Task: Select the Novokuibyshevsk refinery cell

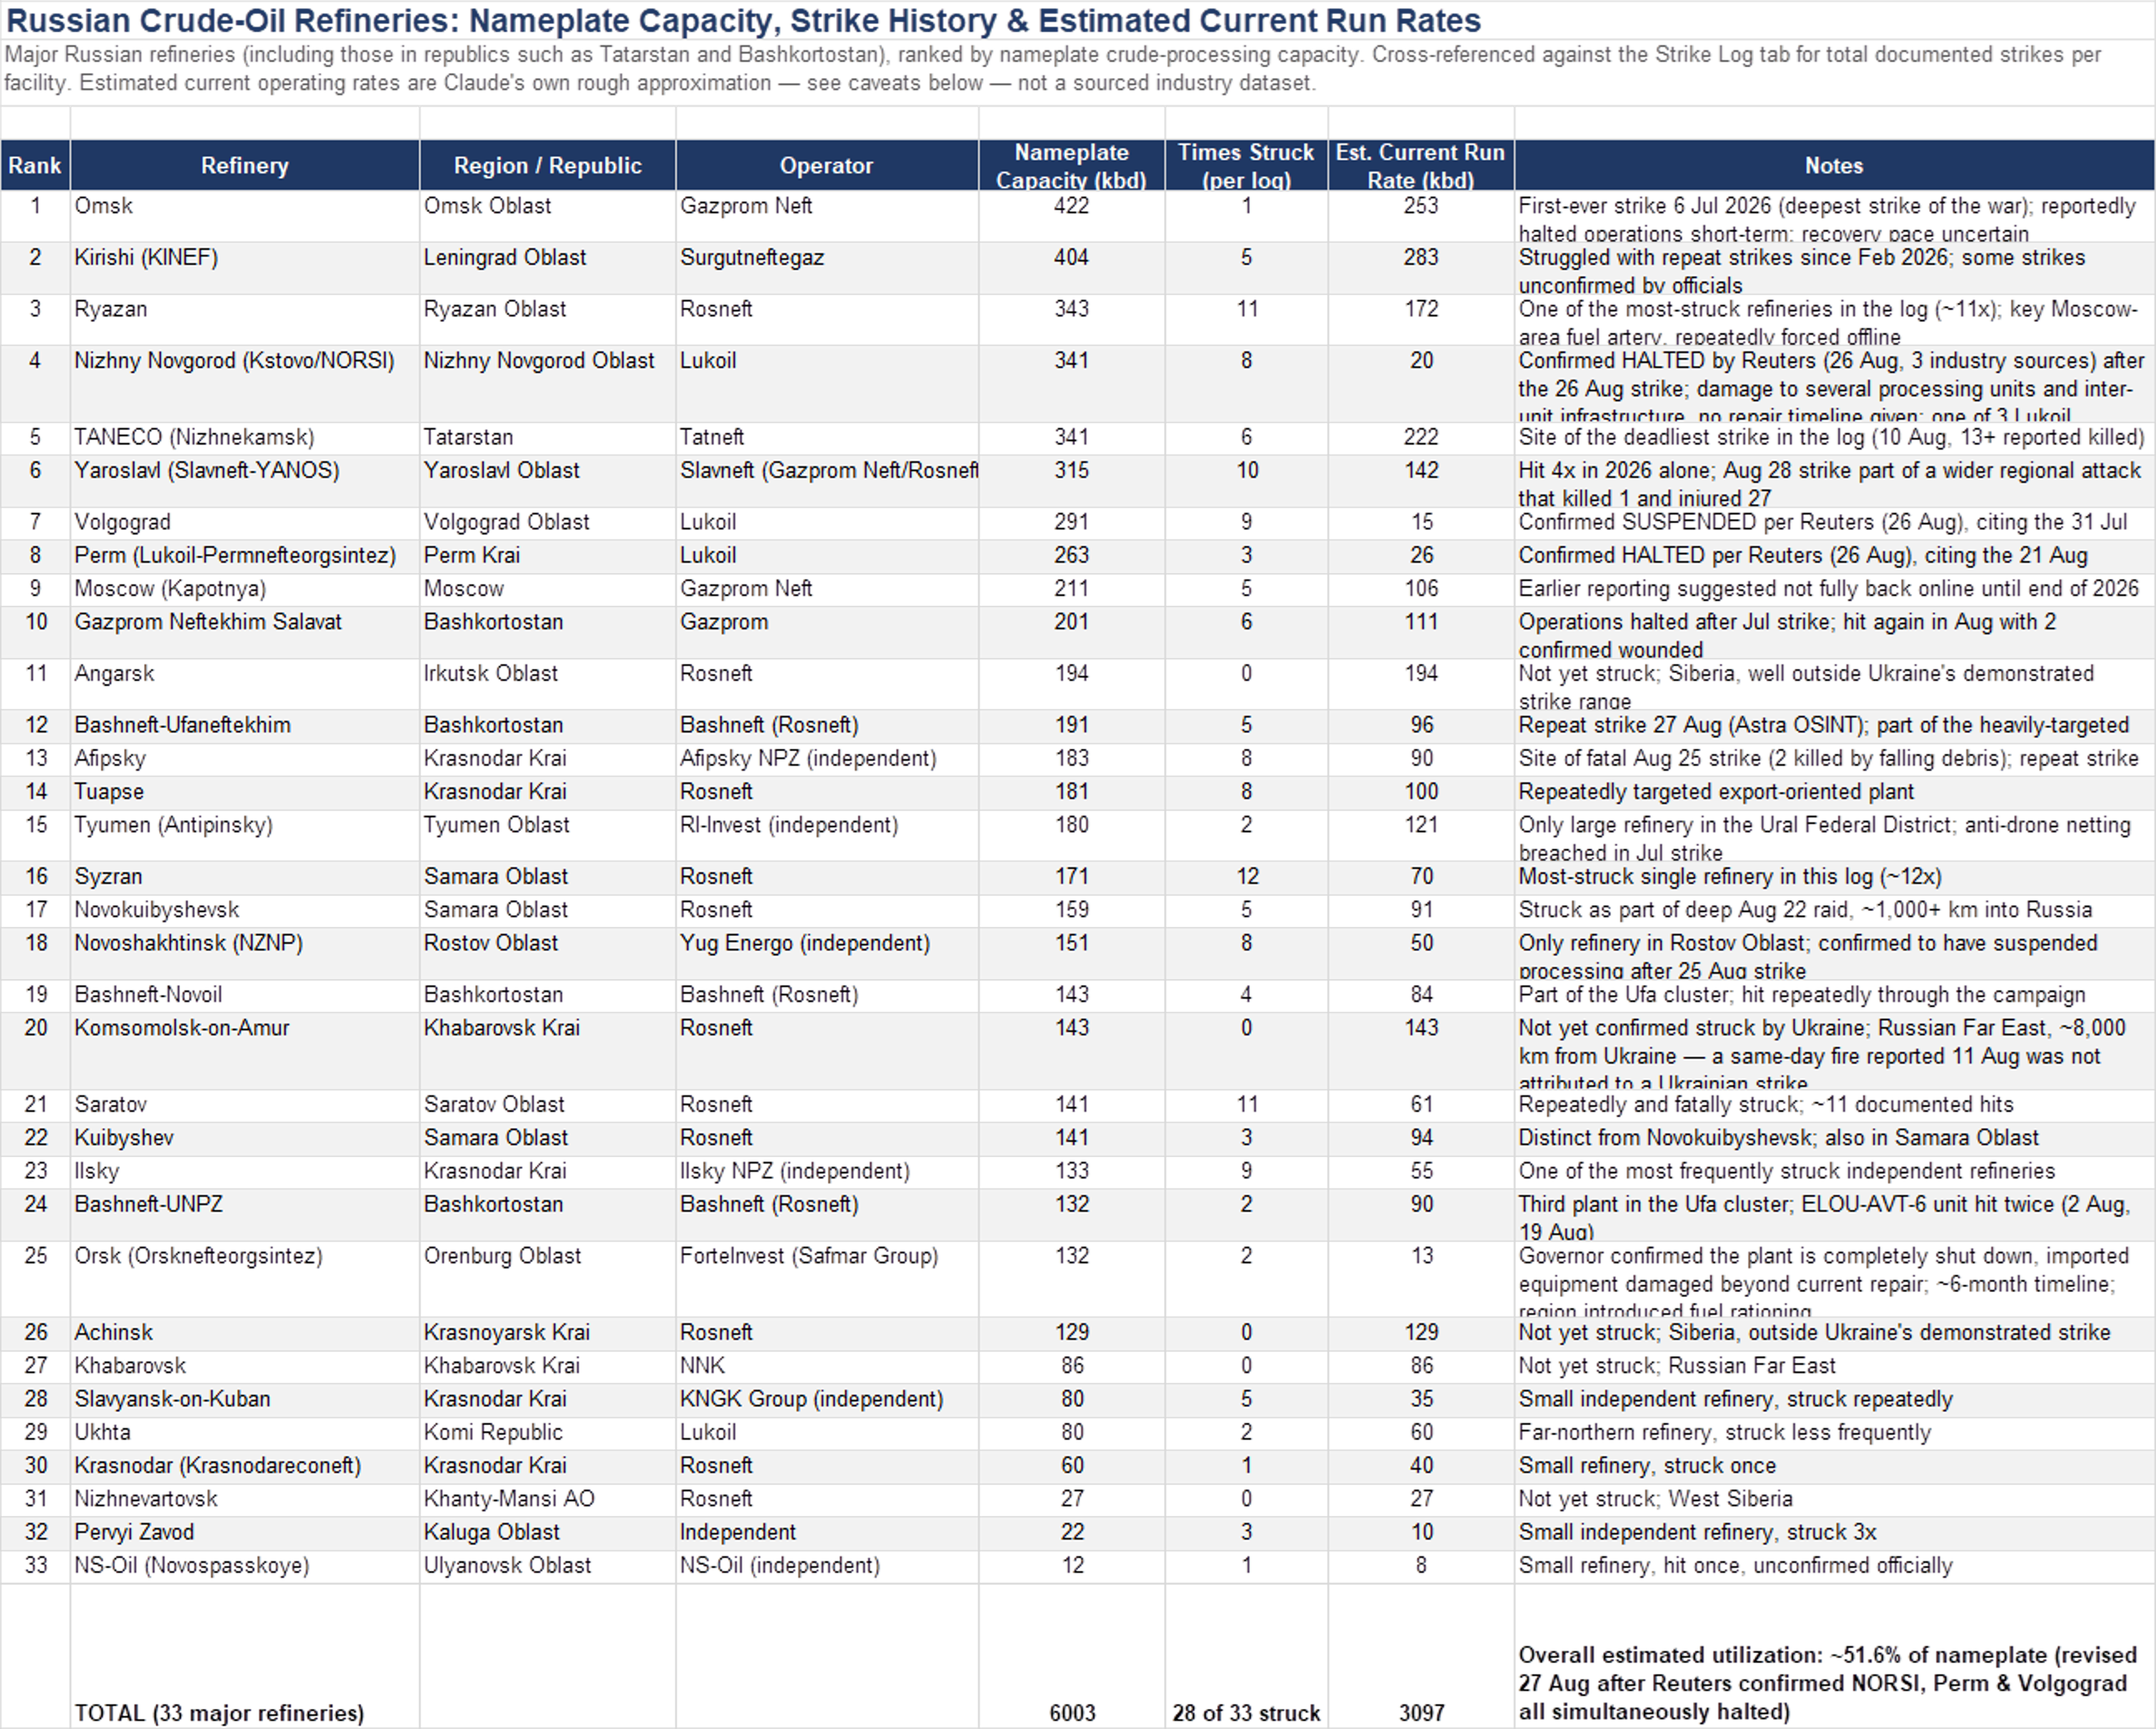Action: 245,910
